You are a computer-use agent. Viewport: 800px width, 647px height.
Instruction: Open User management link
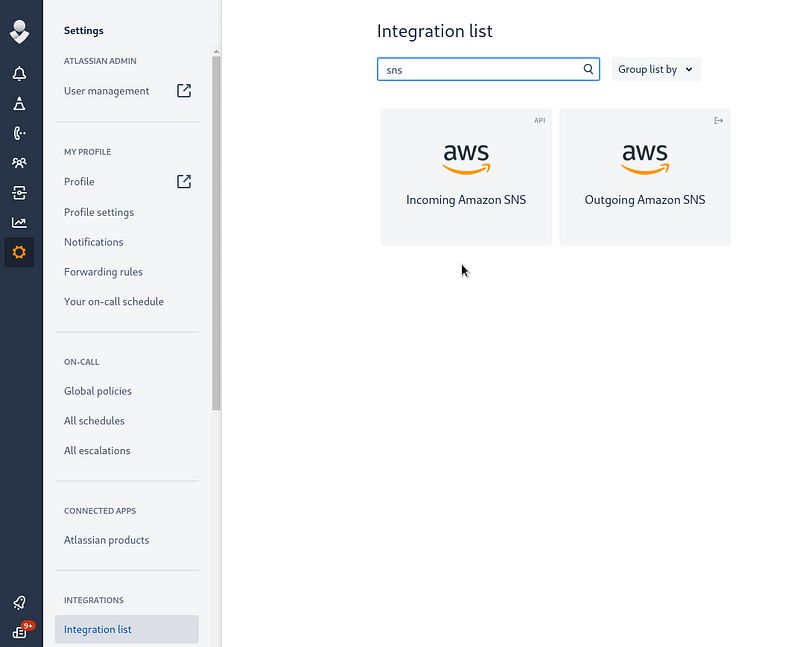(107, 91)
